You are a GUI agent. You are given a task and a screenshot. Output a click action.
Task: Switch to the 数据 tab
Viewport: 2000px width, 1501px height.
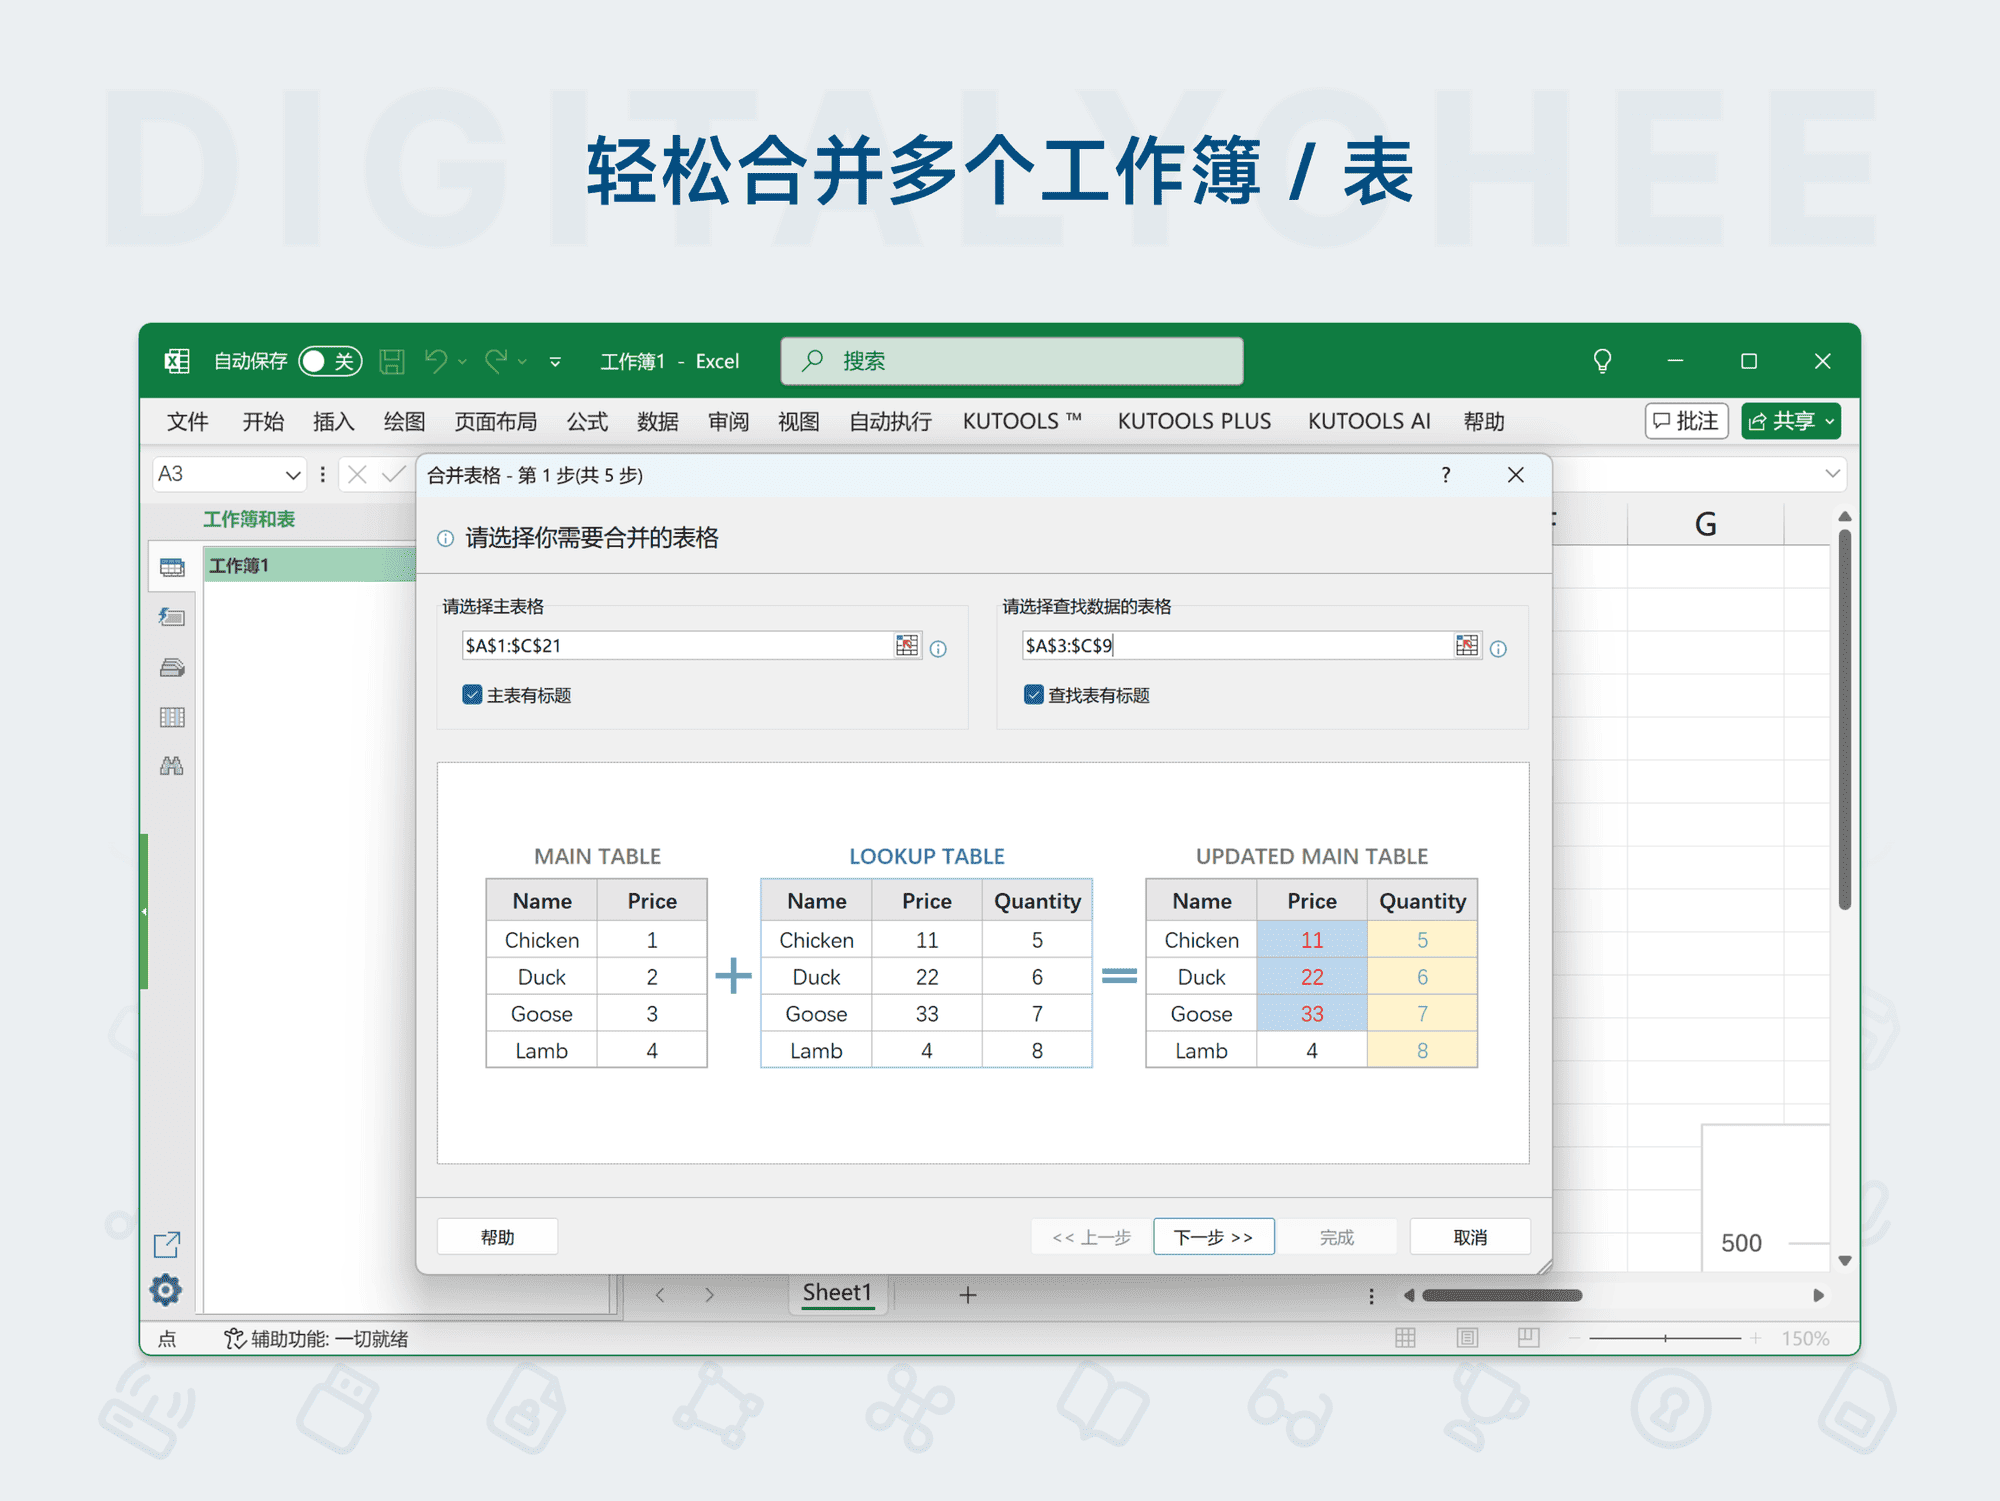click(x=658, y=422)
